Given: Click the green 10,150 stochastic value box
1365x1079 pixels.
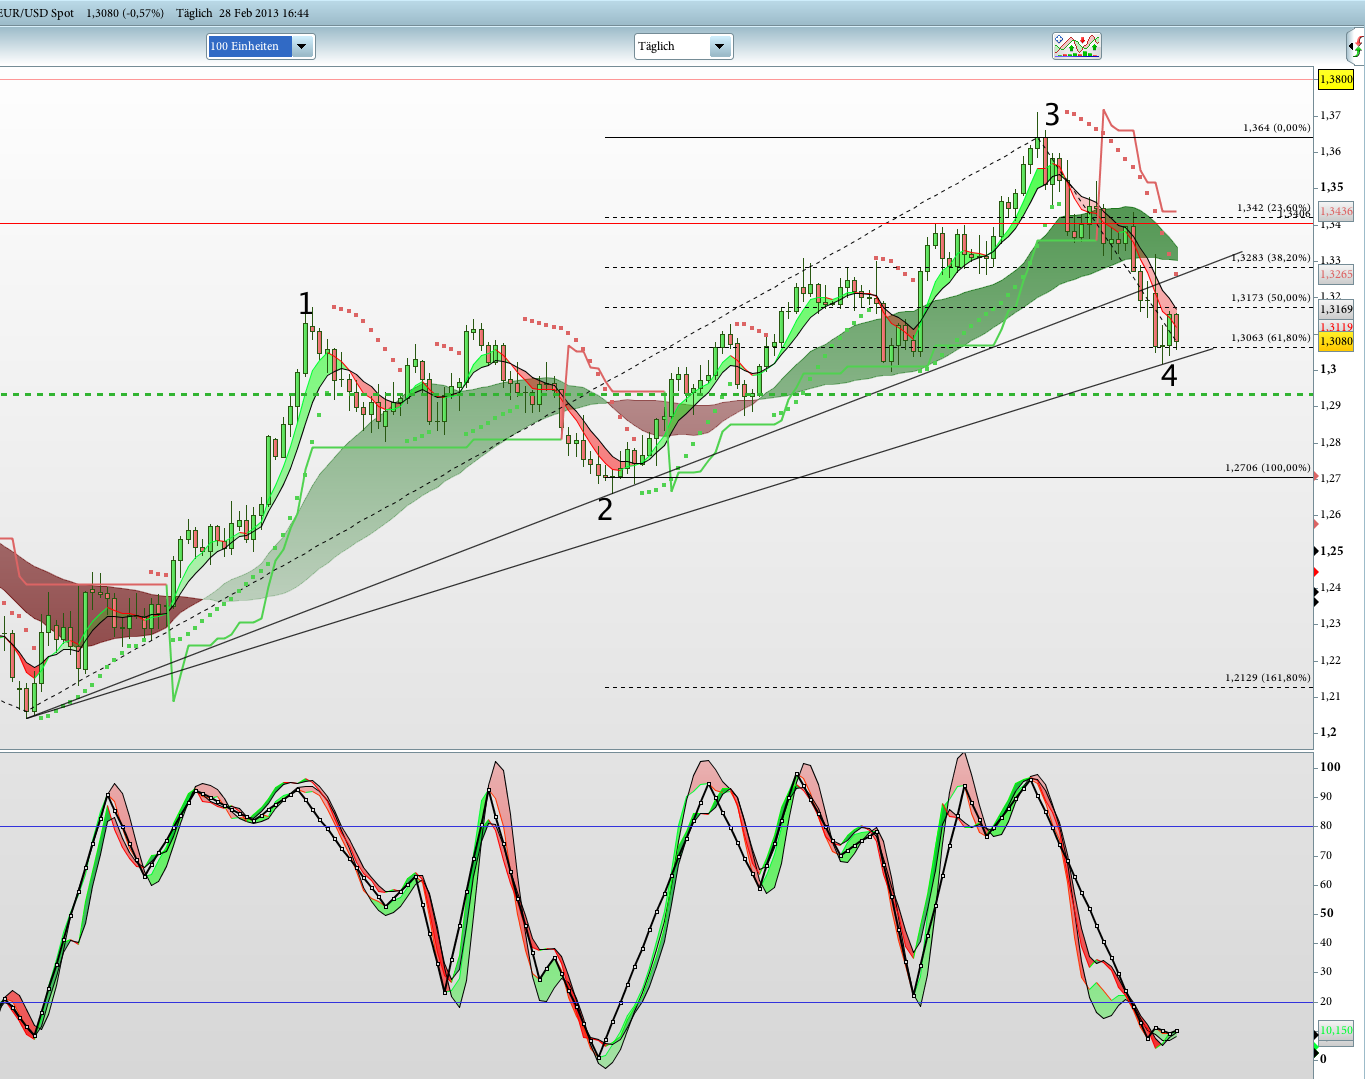Looking at the screenshot, I should [1335, 1029].
